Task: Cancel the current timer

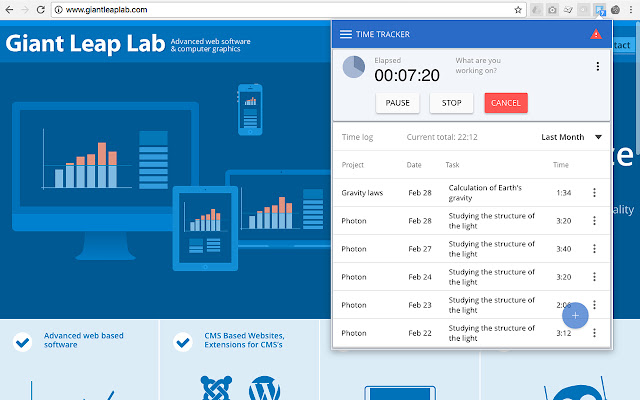Action: click(506, 103)
